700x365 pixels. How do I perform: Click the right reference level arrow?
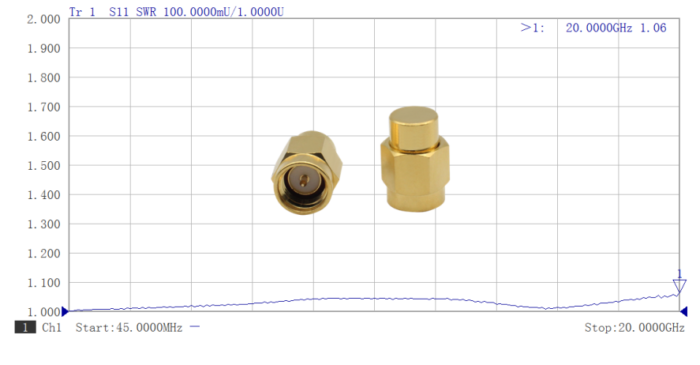click(683, 311)
